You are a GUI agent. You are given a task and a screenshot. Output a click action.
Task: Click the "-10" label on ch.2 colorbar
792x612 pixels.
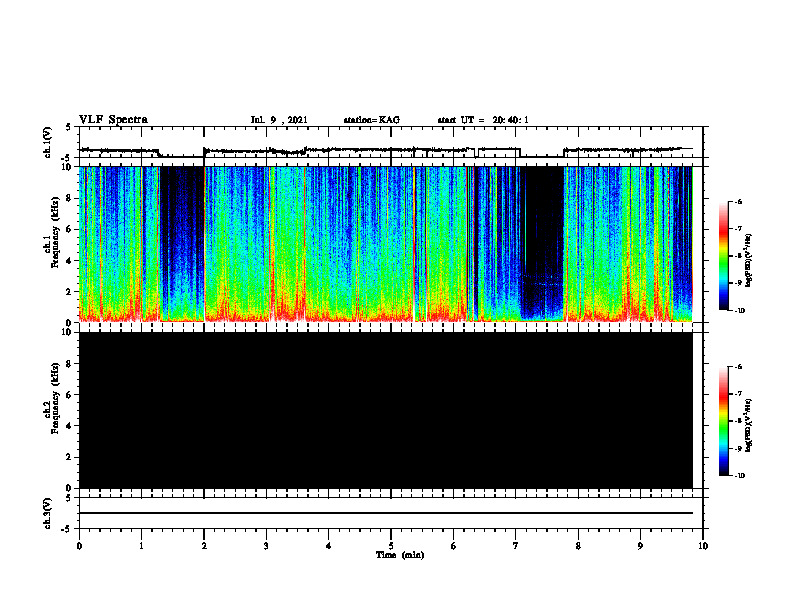[739, 476]
